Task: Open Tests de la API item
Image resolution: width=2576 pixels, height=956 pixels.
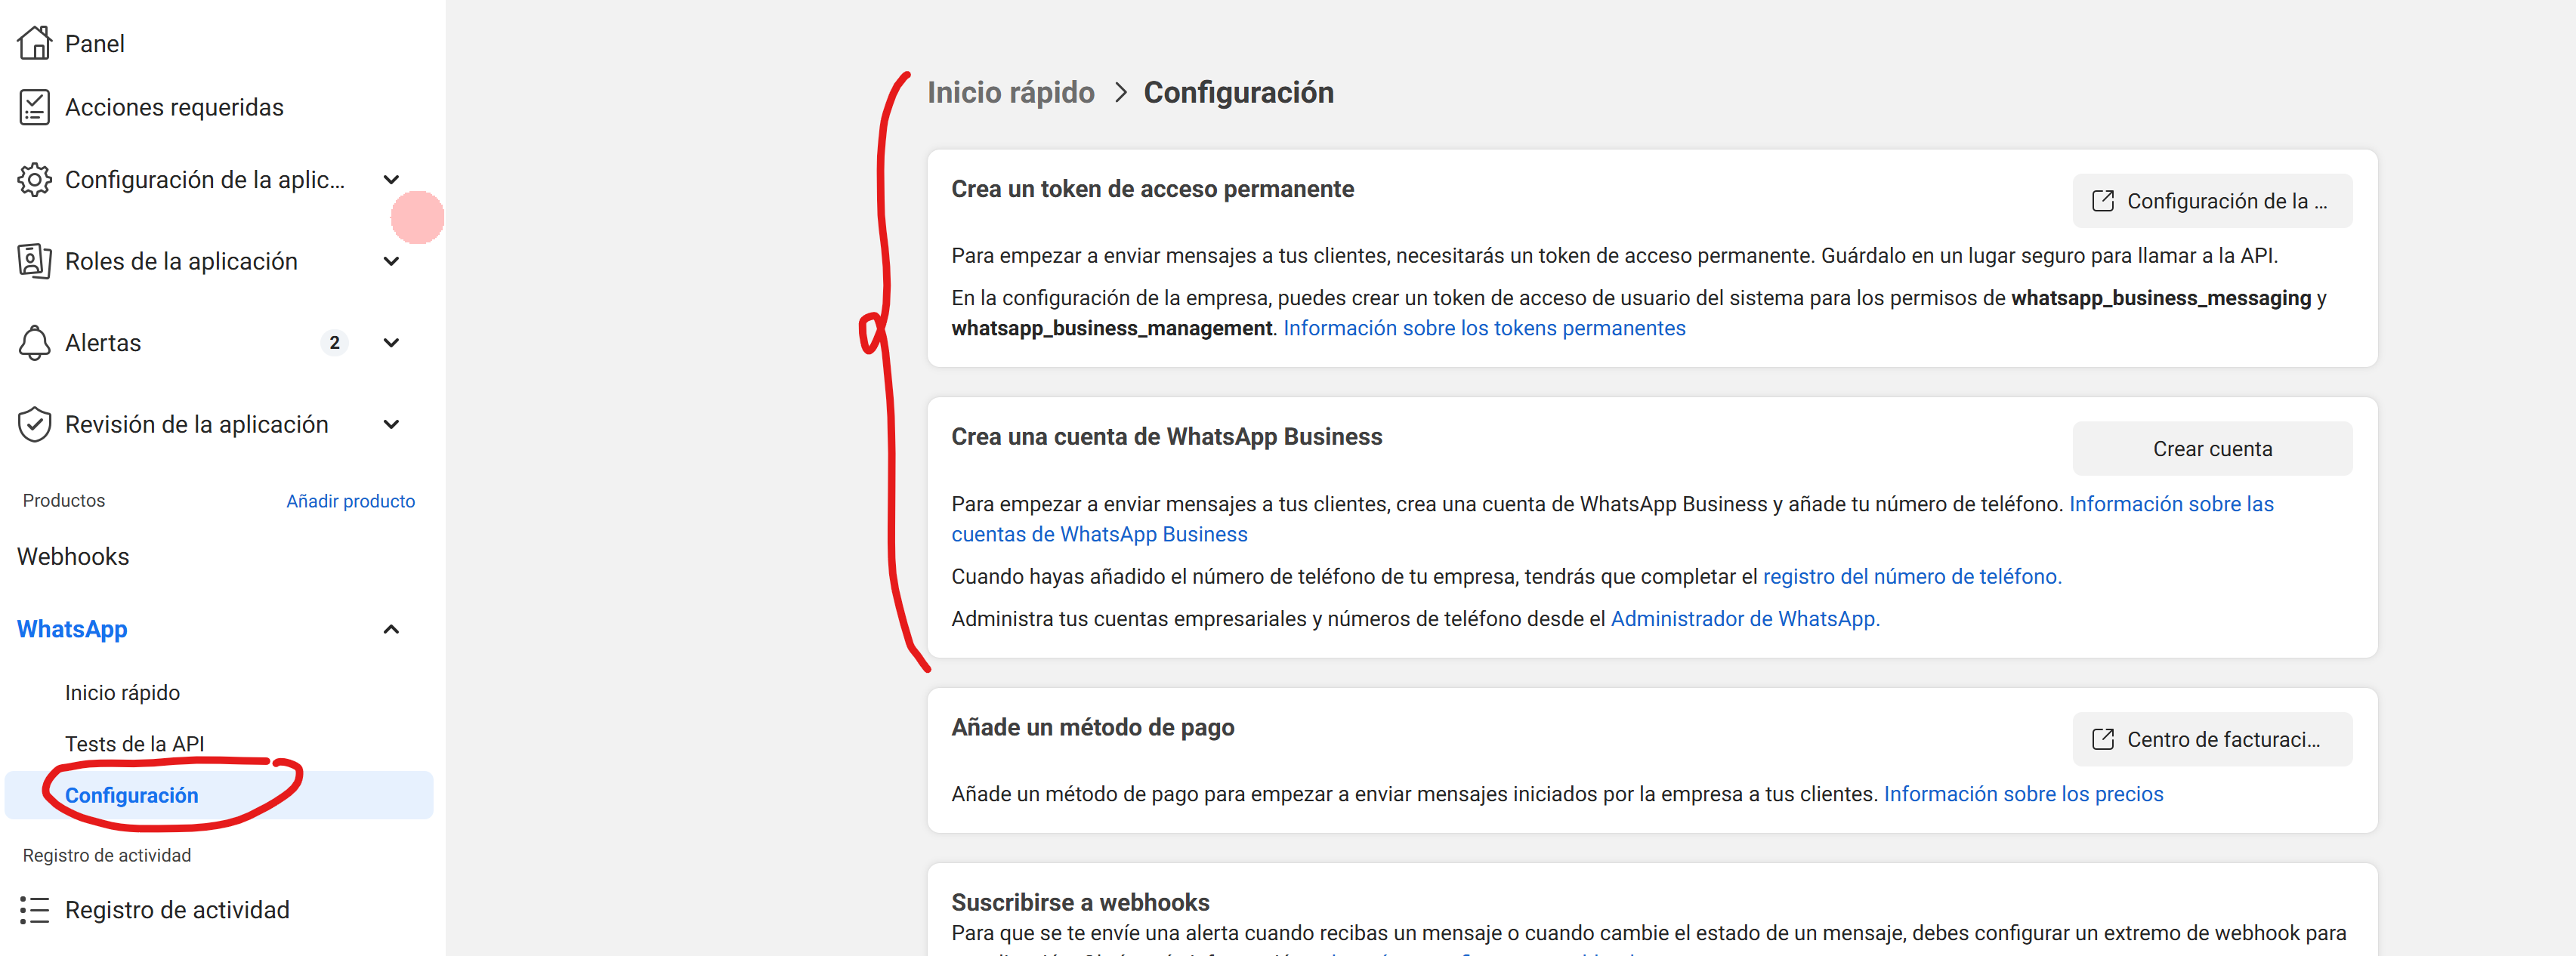Action: pyautogui.click(x=134, y=744)
